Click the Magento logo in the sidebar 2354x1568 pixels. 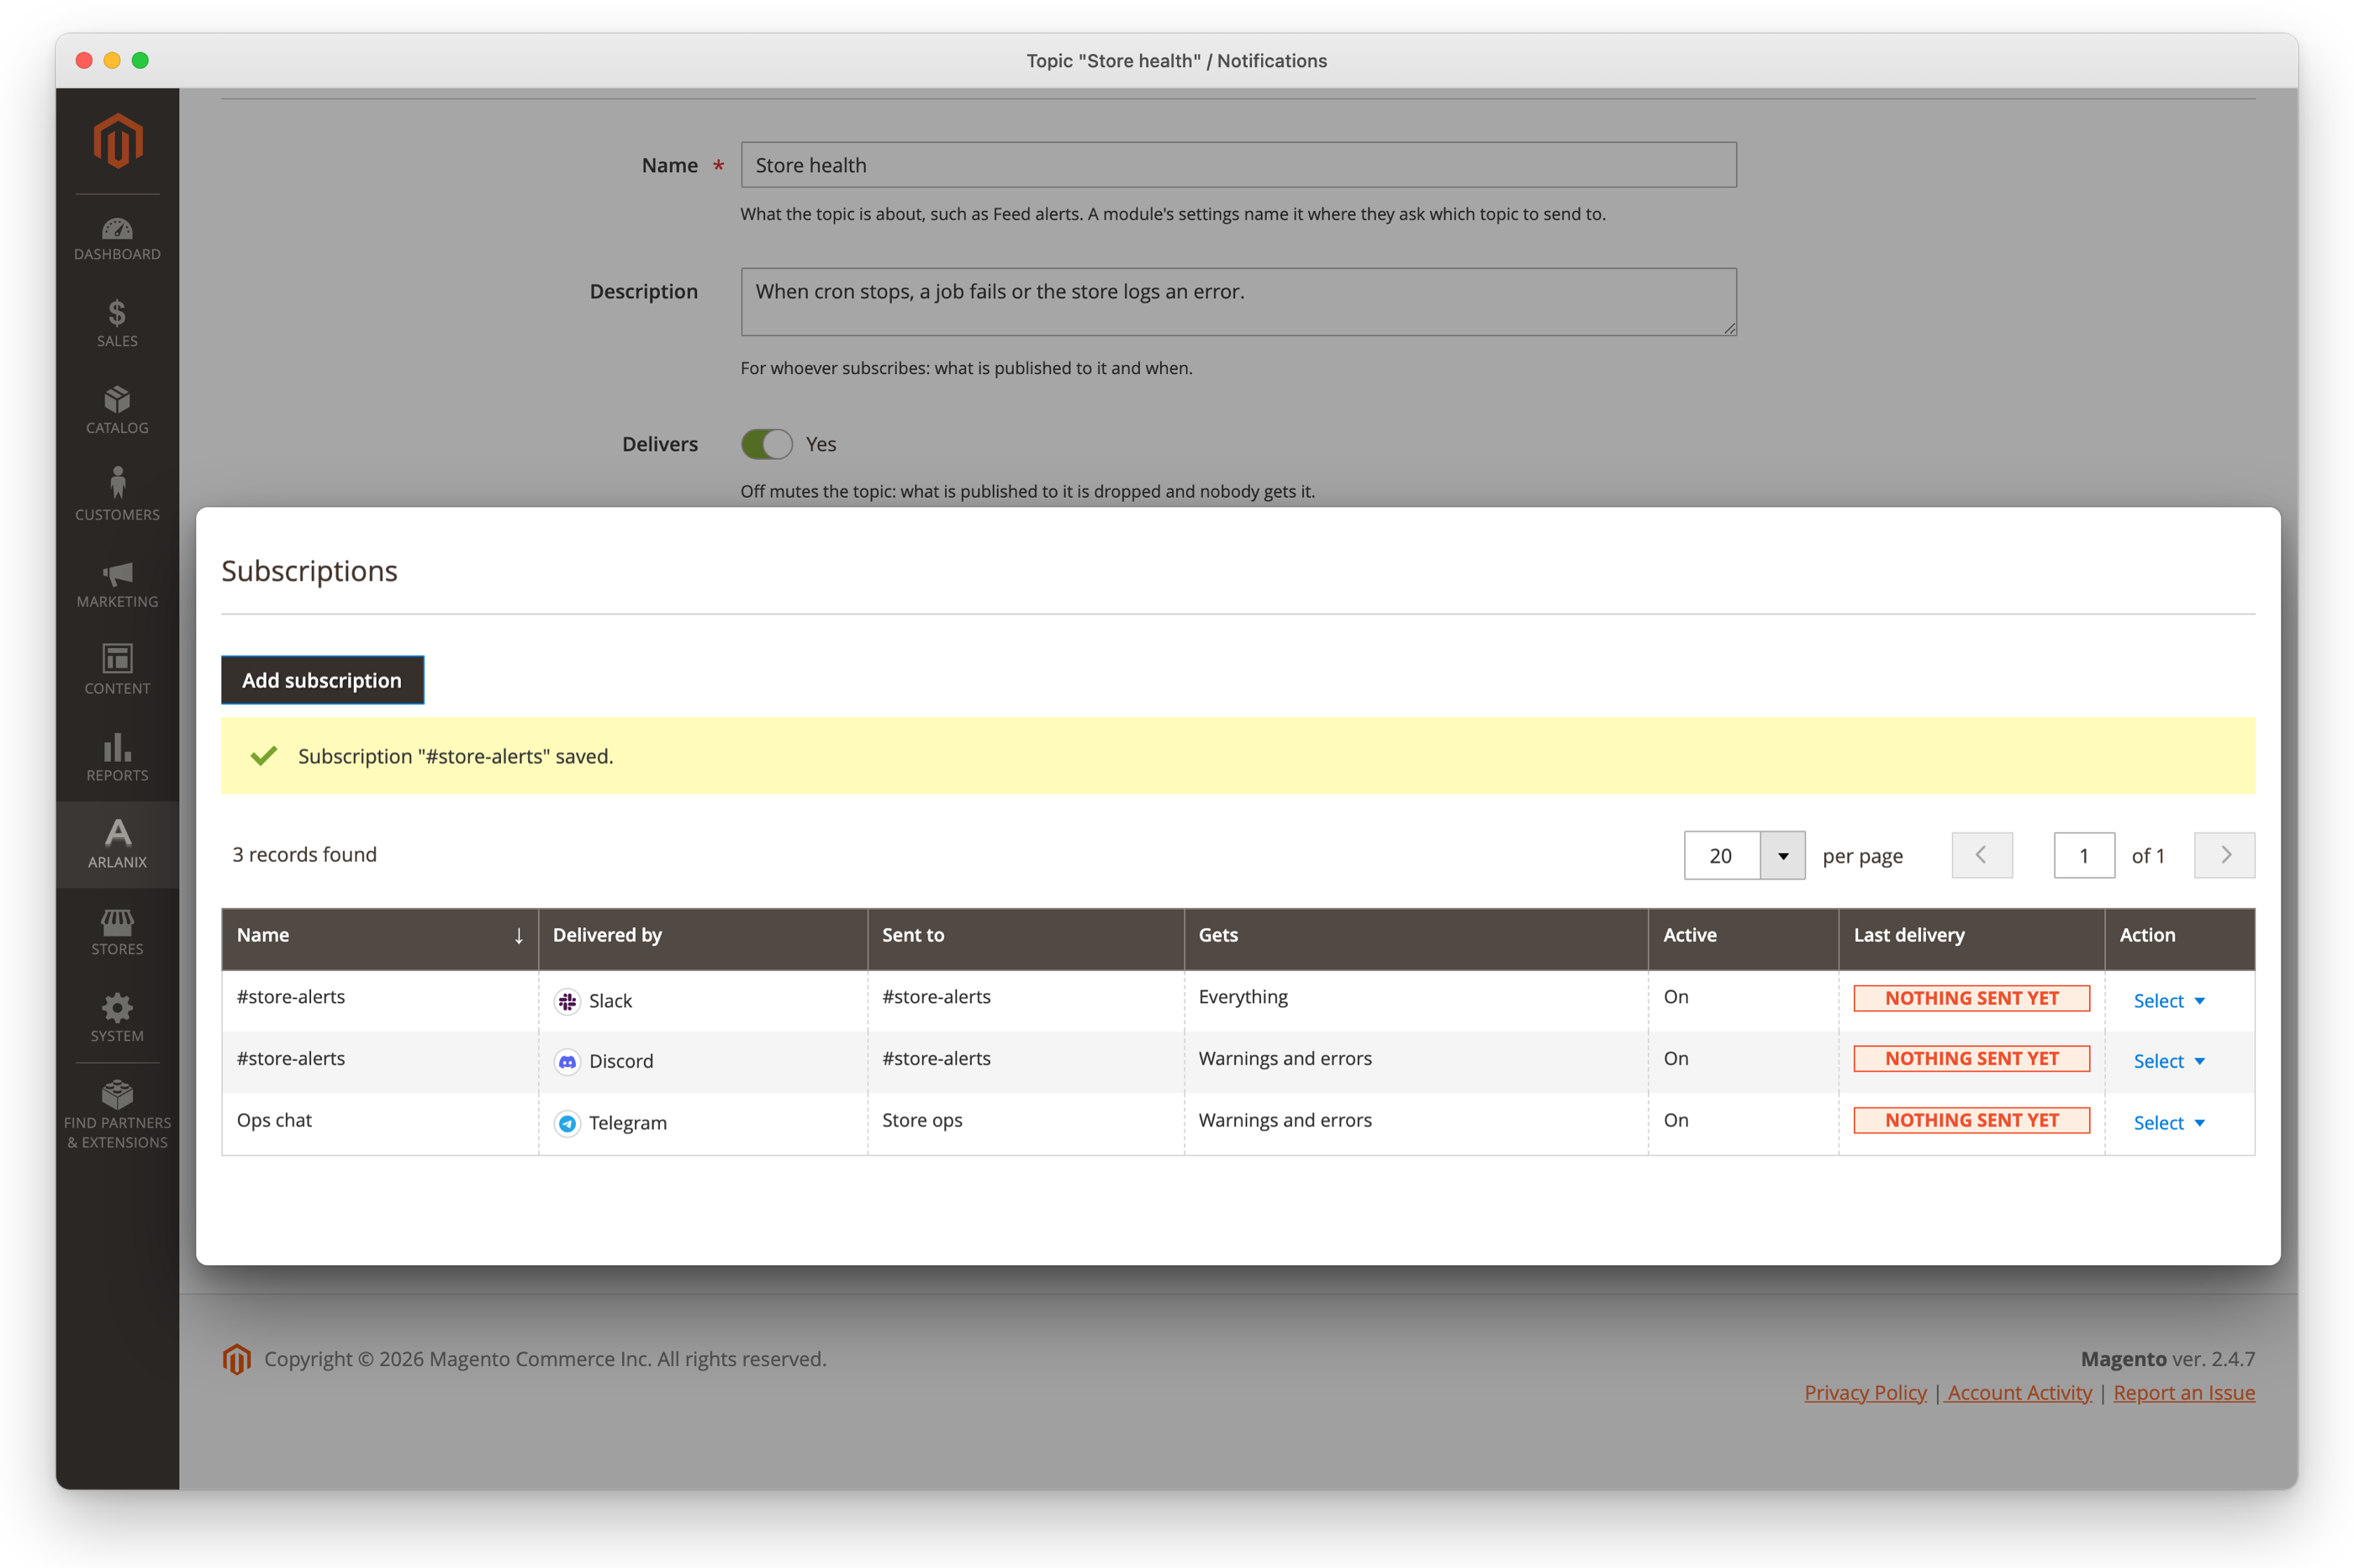118,140
